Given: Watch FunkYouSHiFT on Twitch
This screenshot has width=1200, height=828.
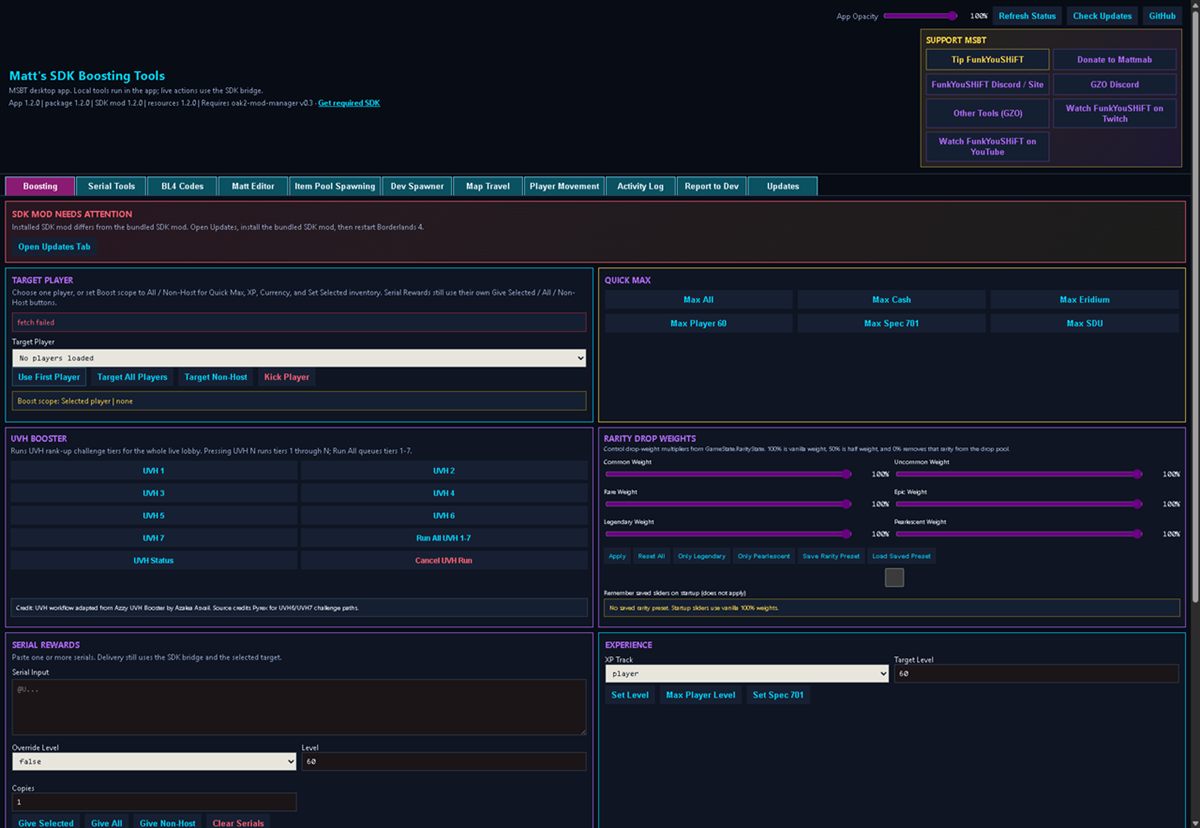Looking at the screenshot, I should pyautogui.click(x=1114, y=113).
